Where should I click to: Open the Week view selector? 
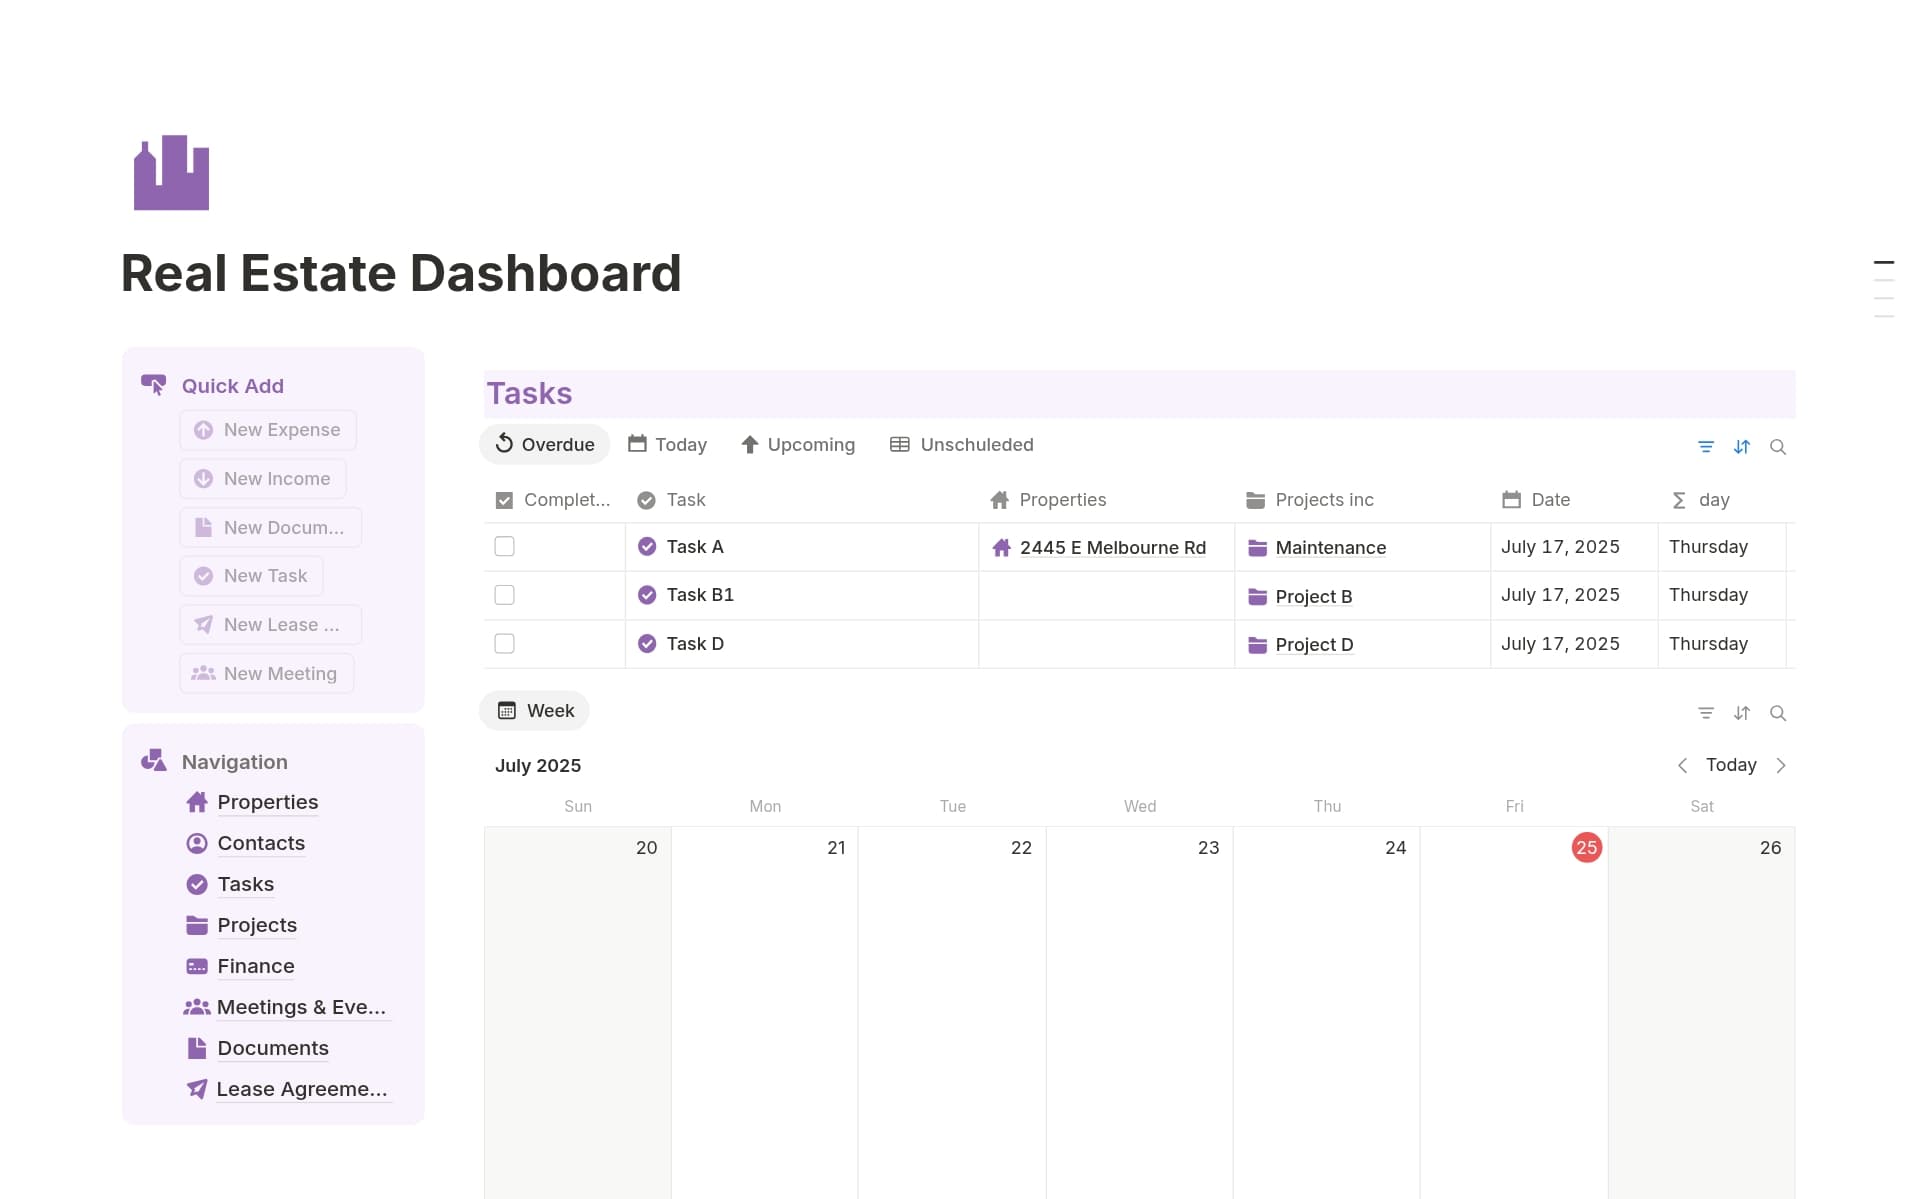coord(534,710)
